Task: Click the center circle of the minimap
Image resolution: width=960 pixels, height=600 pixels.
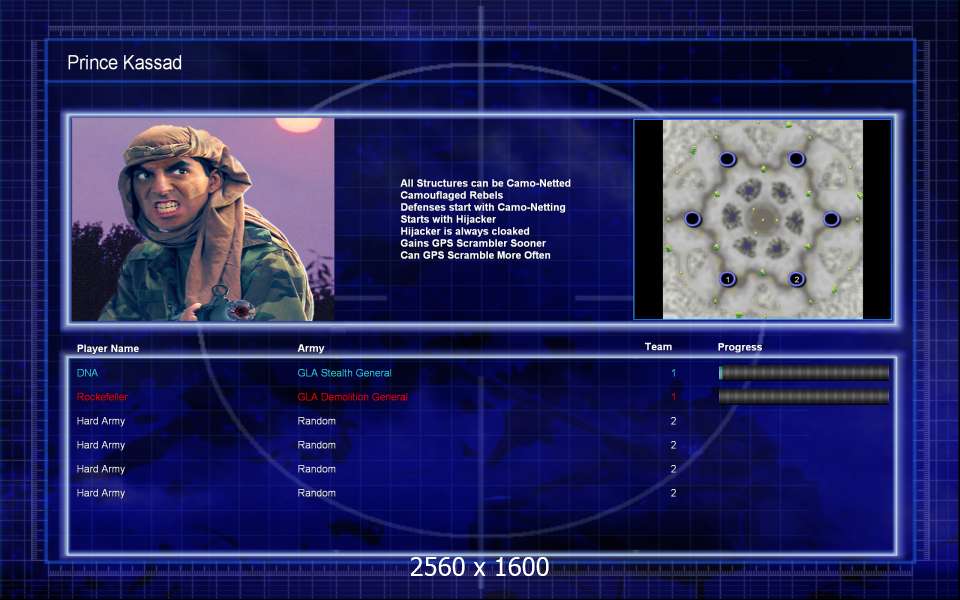Action: coord(762,219)
